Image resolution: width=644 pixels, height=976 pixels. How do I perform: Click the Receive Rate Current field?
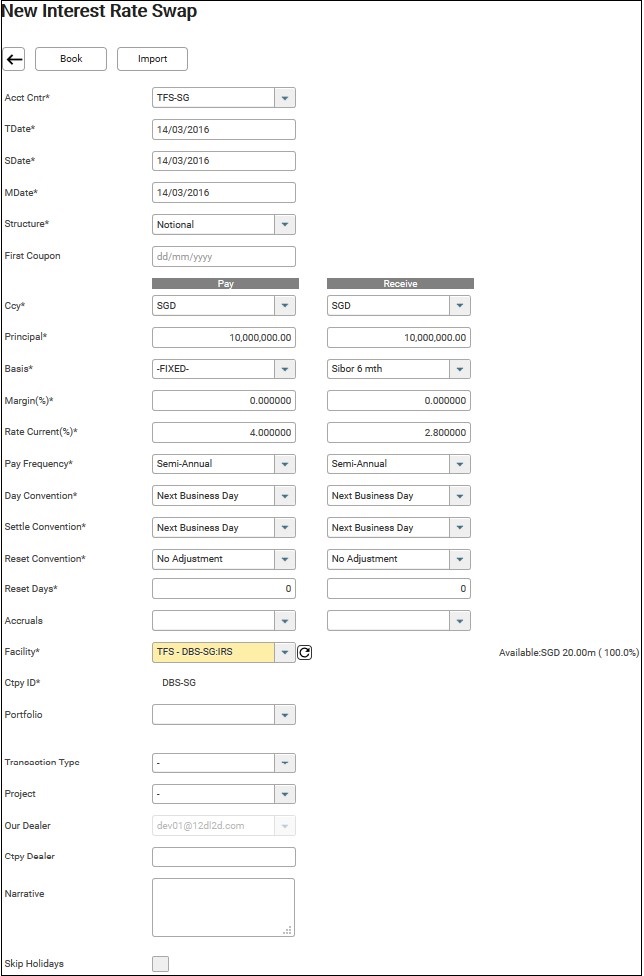[398, 433]
